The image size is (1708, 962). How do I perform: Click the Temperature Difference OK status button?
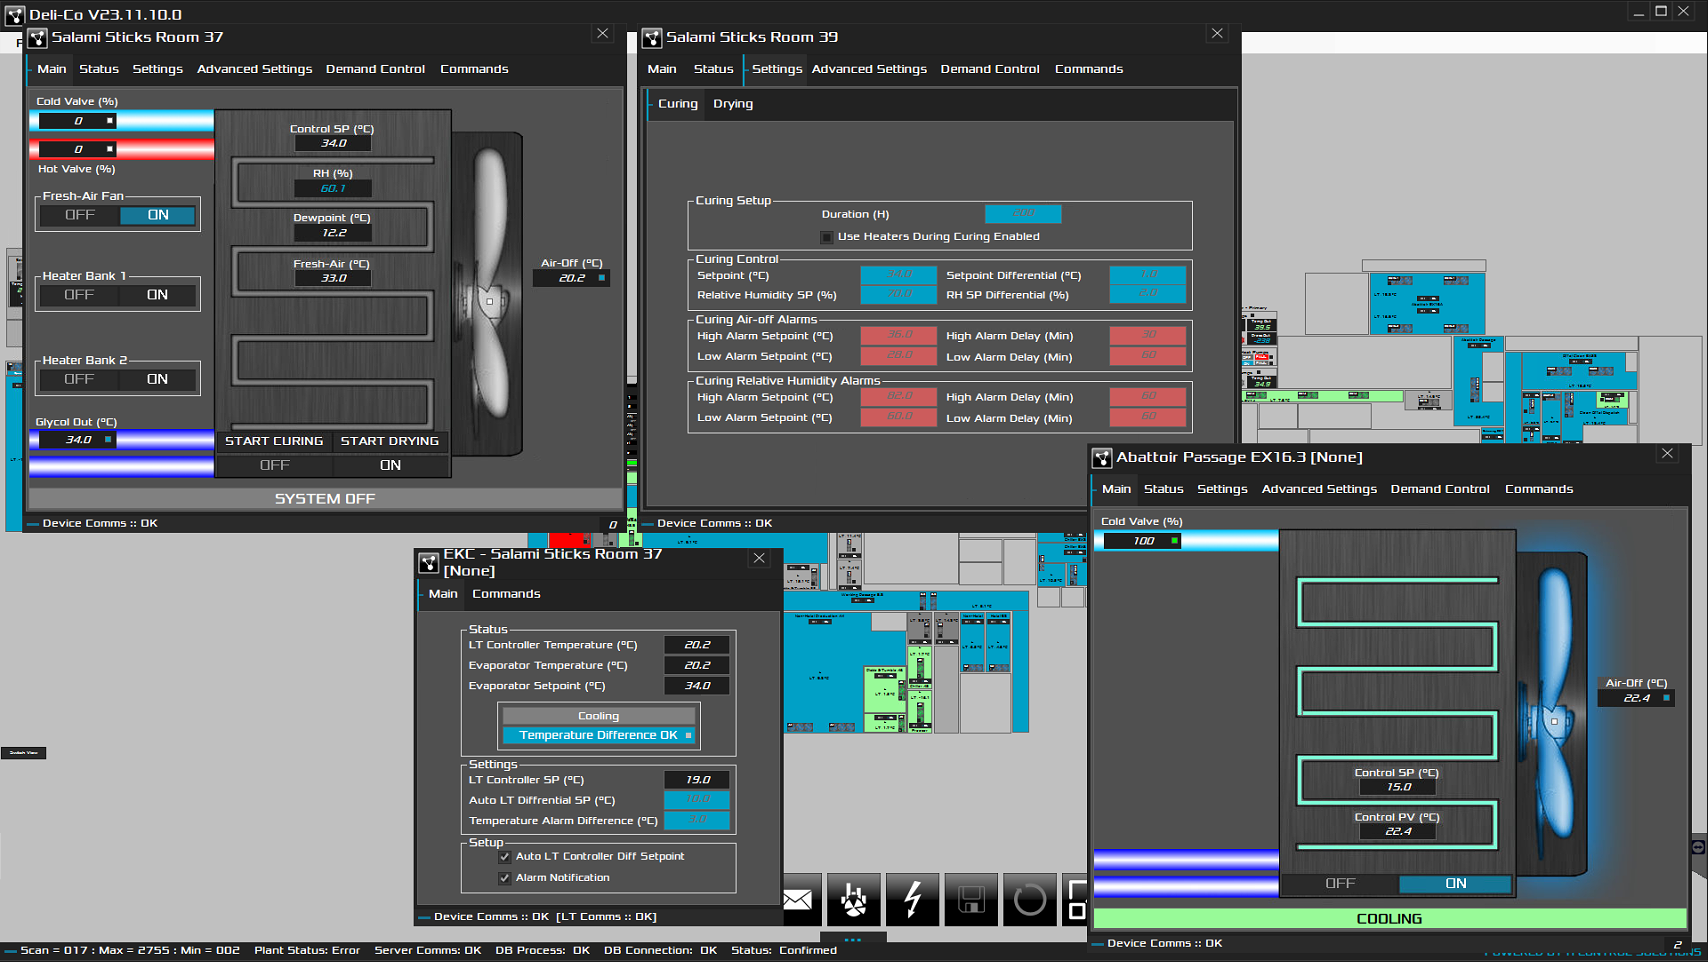(598, 735)
